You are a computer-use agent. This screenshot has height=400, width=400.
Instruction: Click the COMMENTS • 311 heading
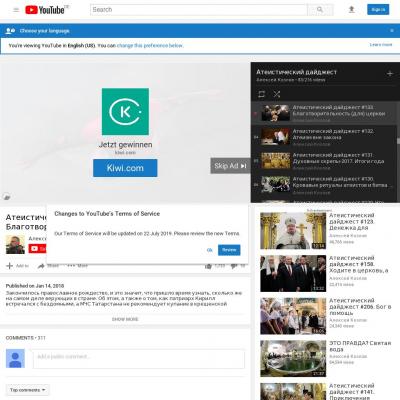click(x=25, y=338)
